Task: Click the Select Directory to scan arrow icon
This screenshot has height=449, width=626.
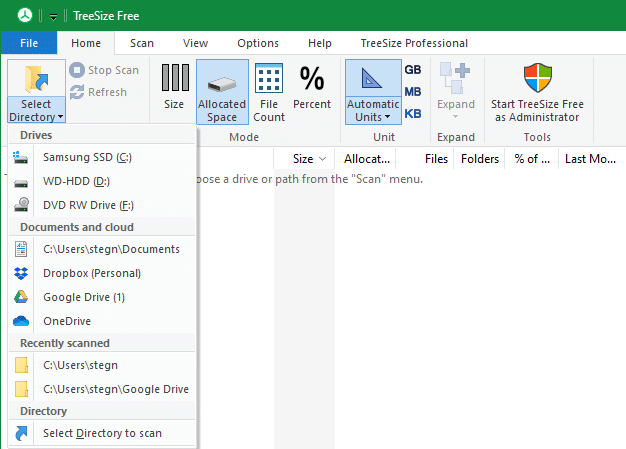Action: 21,433
